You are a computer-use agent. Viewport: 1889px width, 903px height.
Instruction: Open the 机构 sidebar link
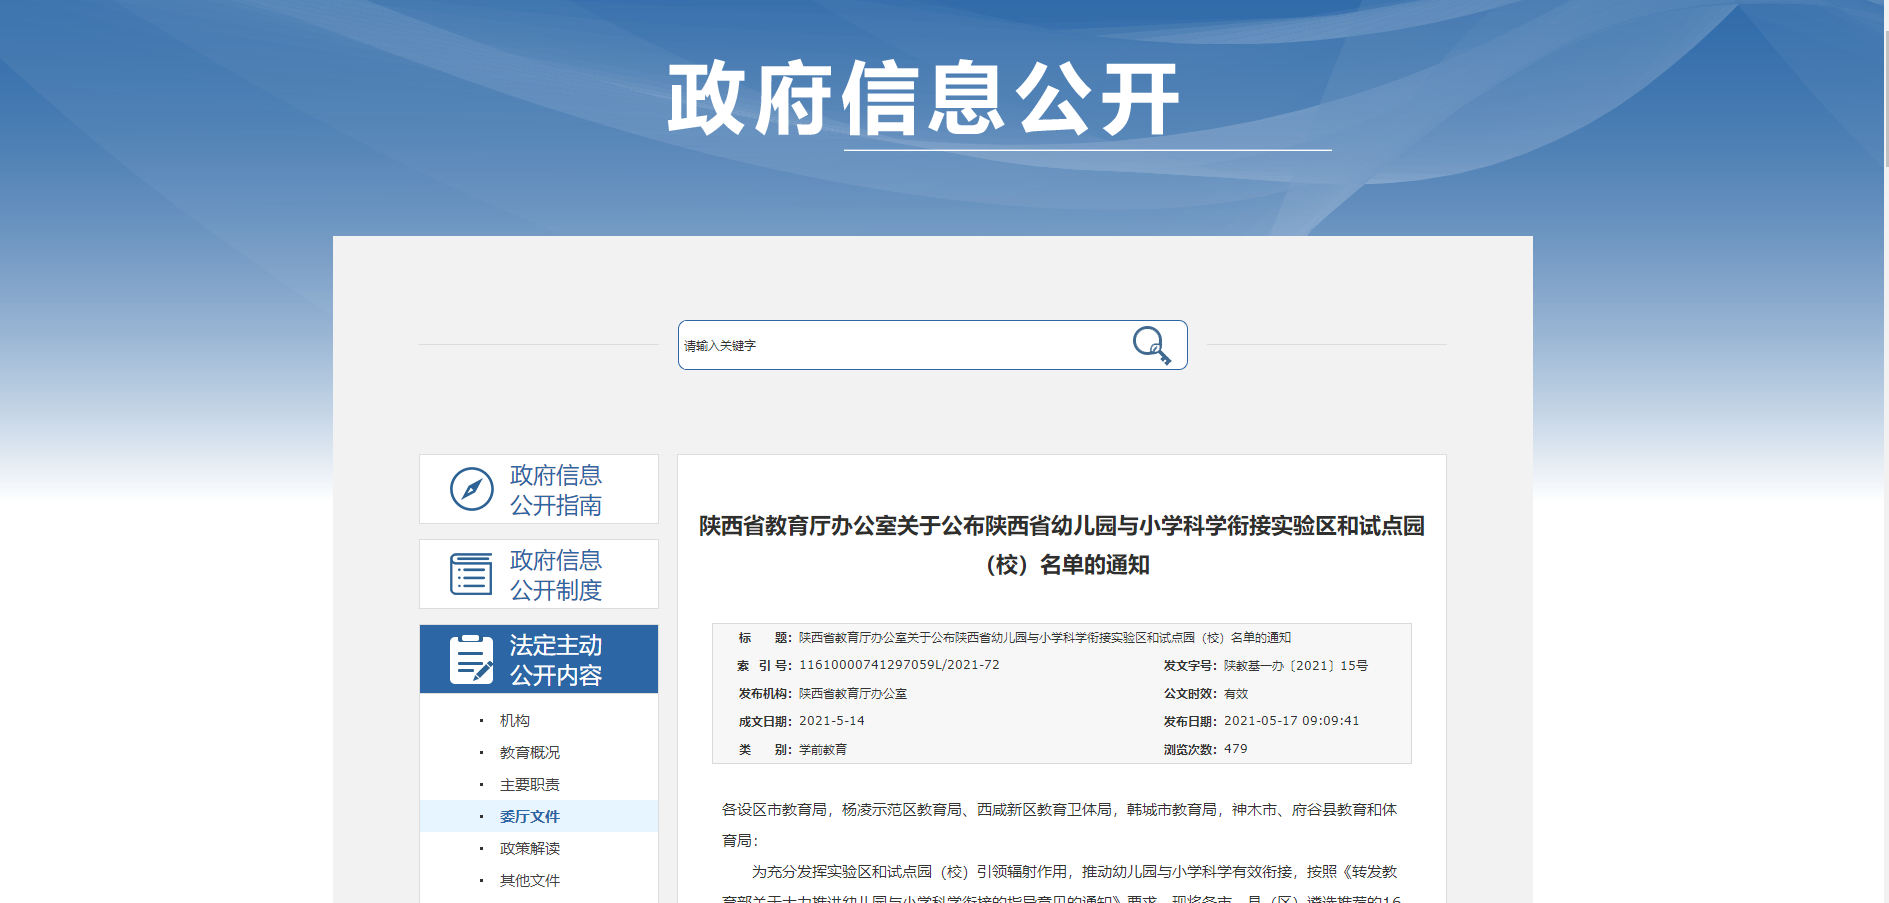coord(515,720)
